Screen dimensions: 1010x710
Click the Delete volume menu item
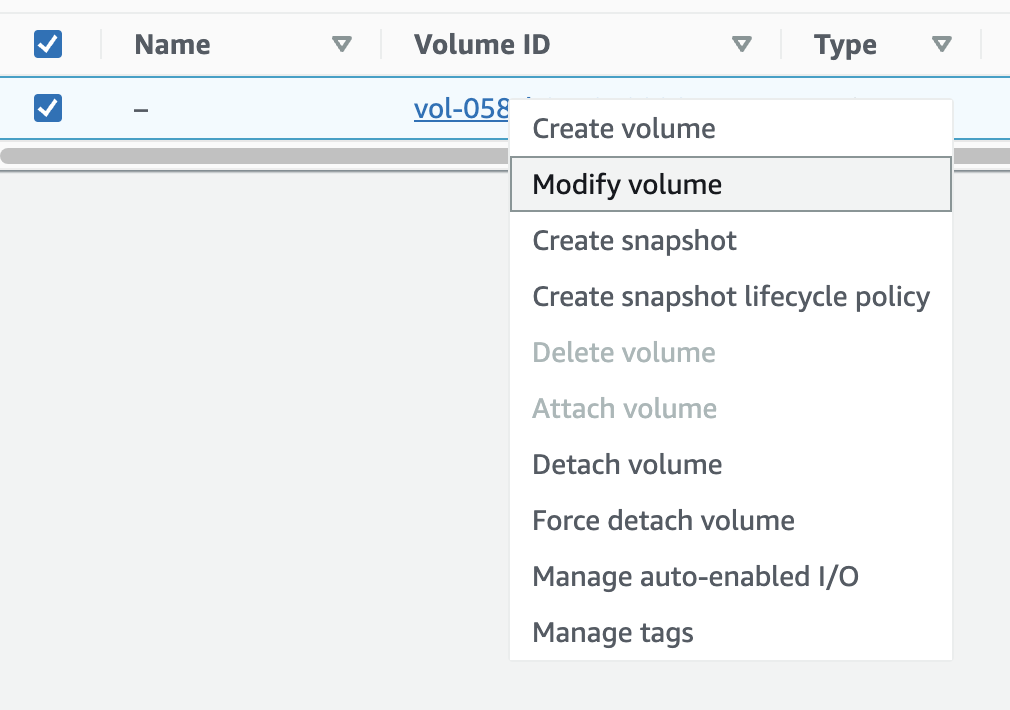point(624,353)
